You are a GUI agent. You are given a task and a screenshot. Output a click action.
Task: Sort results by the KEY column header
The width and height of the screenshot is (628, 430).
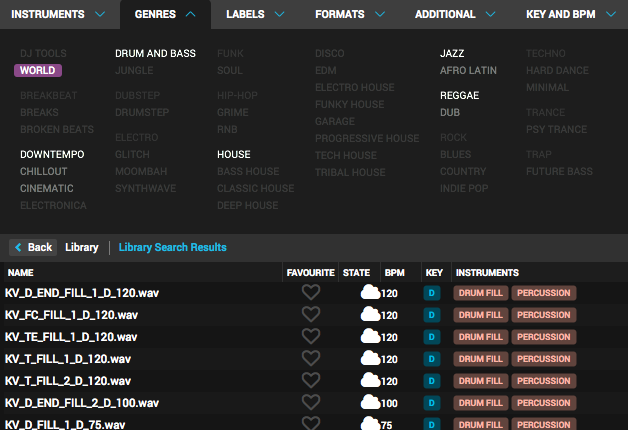[x=434, y=273]
